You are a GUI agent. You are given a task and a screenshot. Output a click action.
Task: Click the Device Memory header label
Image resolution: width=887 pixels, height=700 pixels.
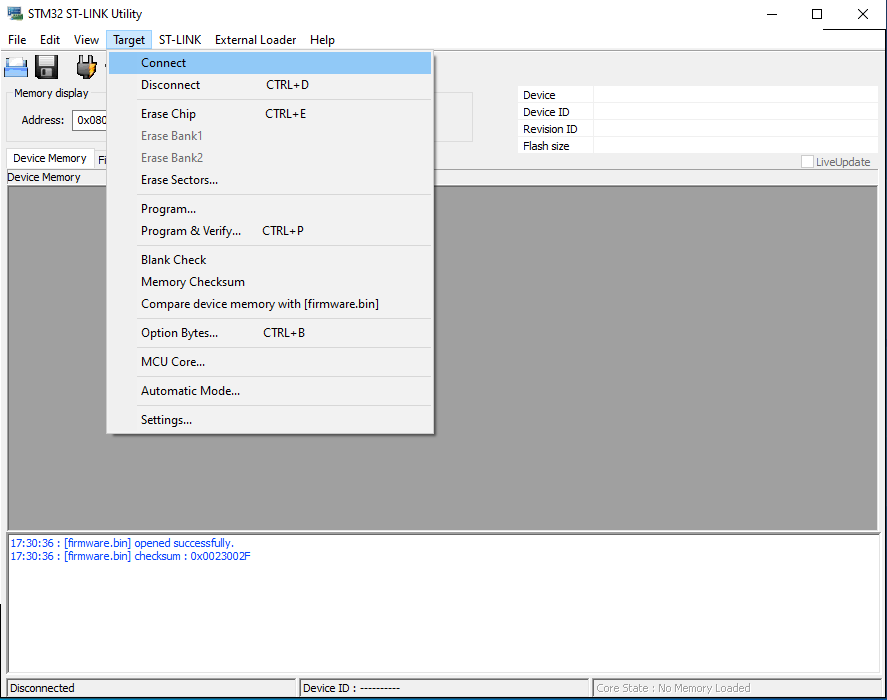[x=44, y=177]
